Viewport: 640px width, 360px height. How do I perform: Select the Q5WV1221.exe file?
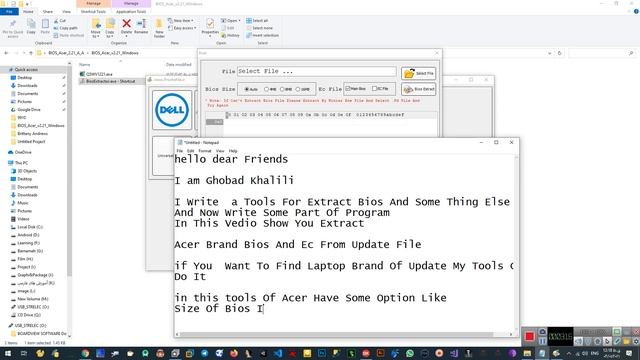click(96, 74)
